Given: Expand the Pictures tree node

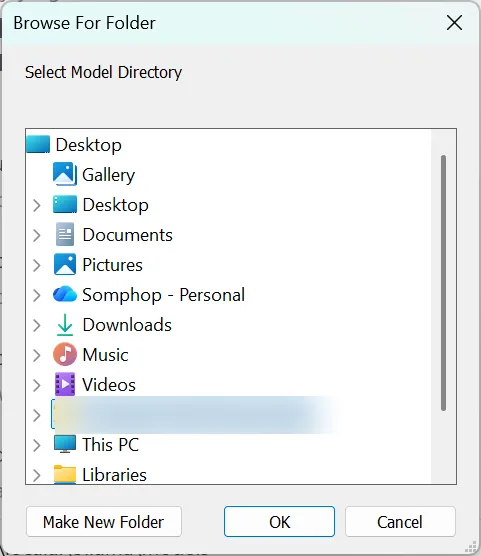Looking at the screenshot, I should [37, 265].
